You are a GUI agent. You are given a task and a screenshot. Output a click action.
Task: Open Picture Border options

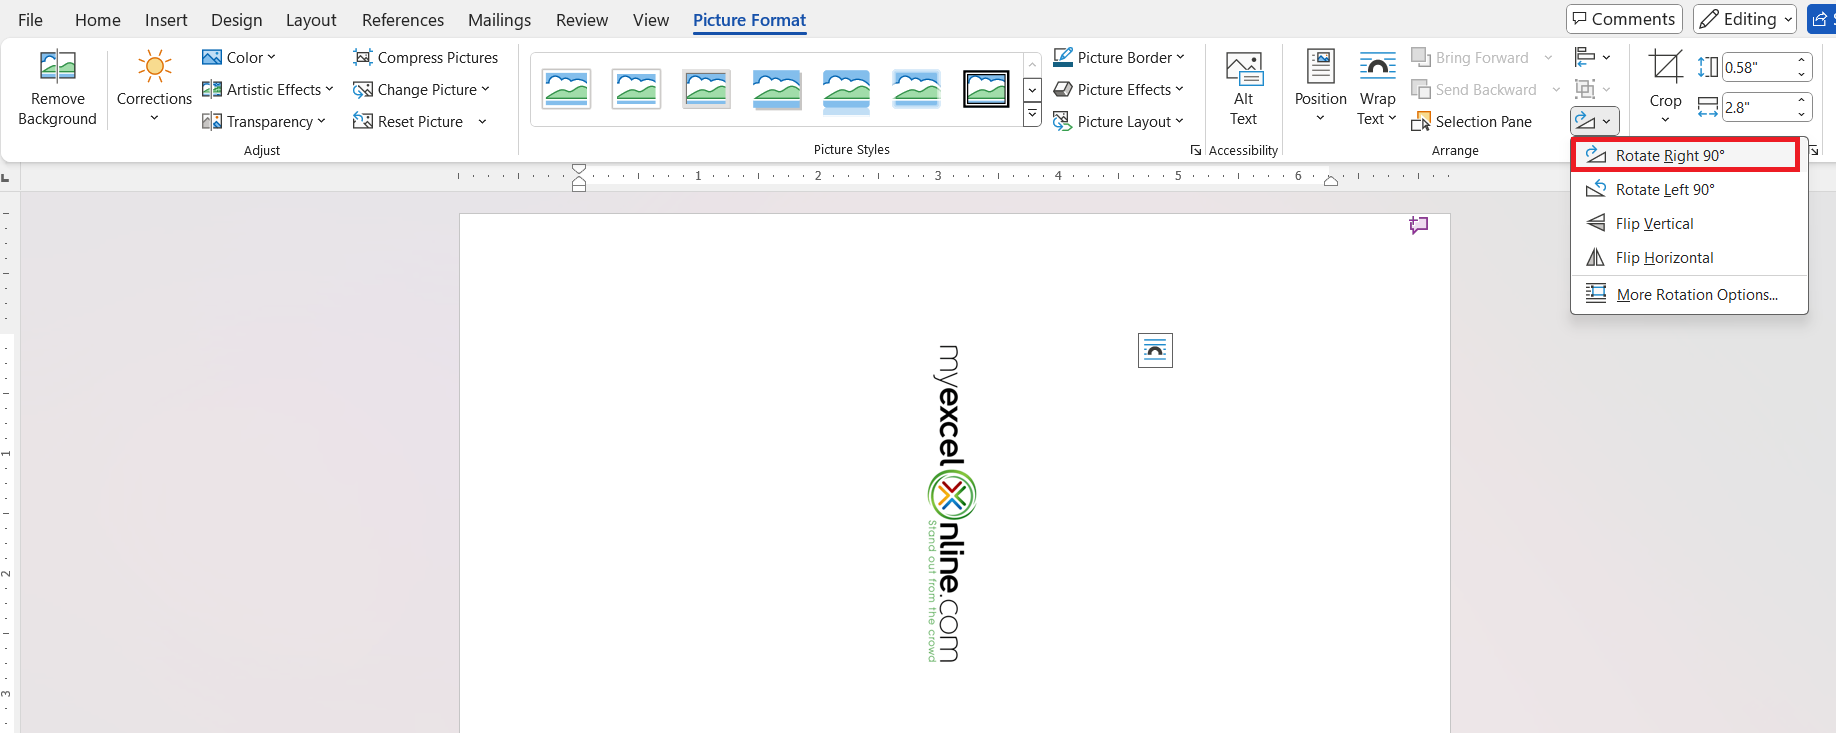1119,57
